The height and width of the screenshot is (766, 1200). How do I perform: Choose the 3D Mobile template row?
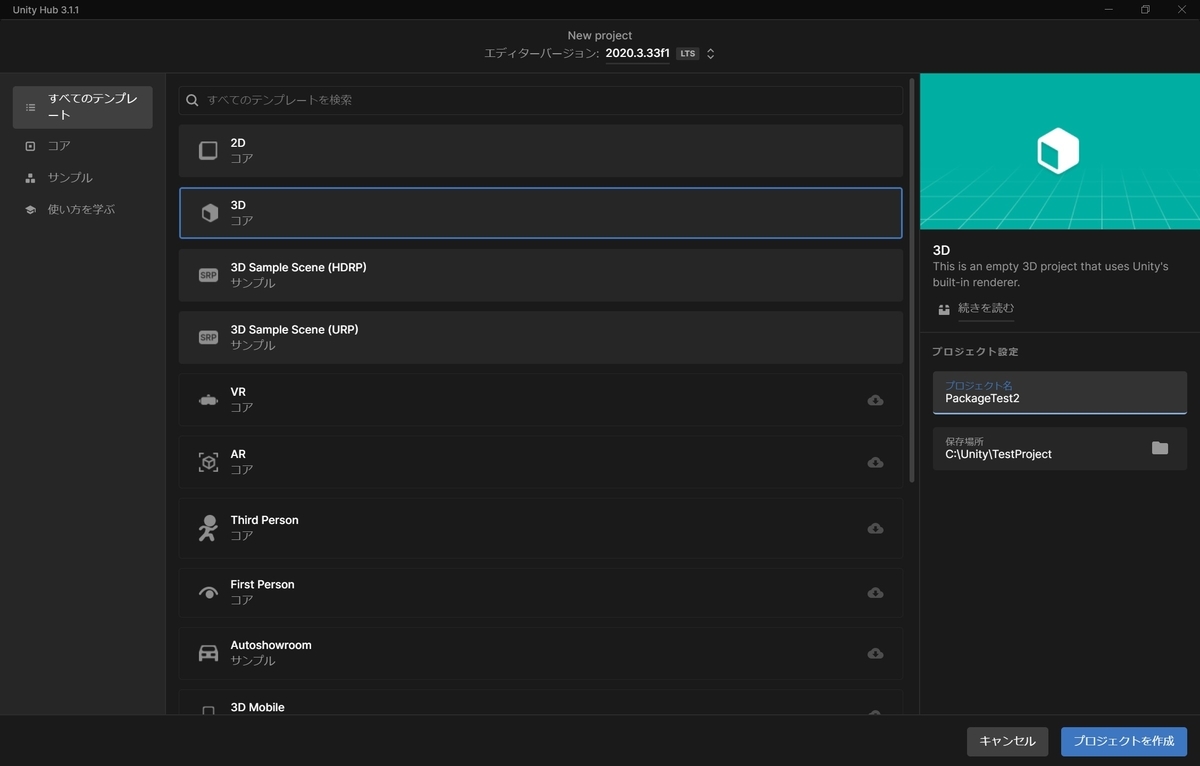pyautogui.click(x=541, y=702)
